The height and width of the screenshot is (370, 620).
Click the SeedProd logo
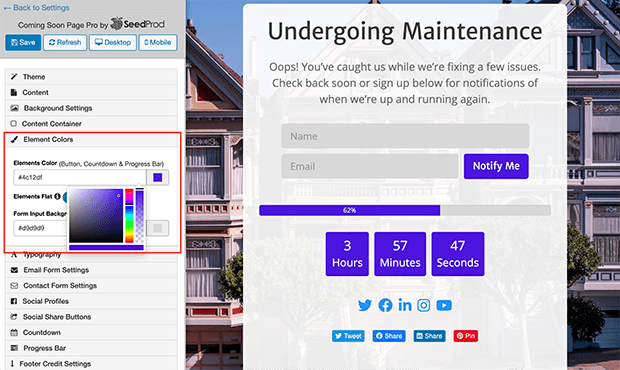click(x=137, y=24)
